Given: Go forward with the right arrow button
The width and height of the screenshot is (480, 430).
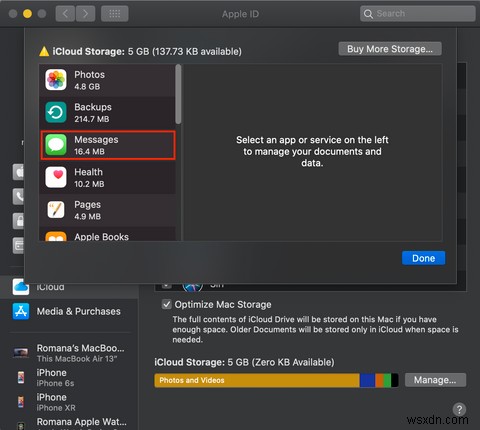Looking at the screenshot, I should point(85,14).
